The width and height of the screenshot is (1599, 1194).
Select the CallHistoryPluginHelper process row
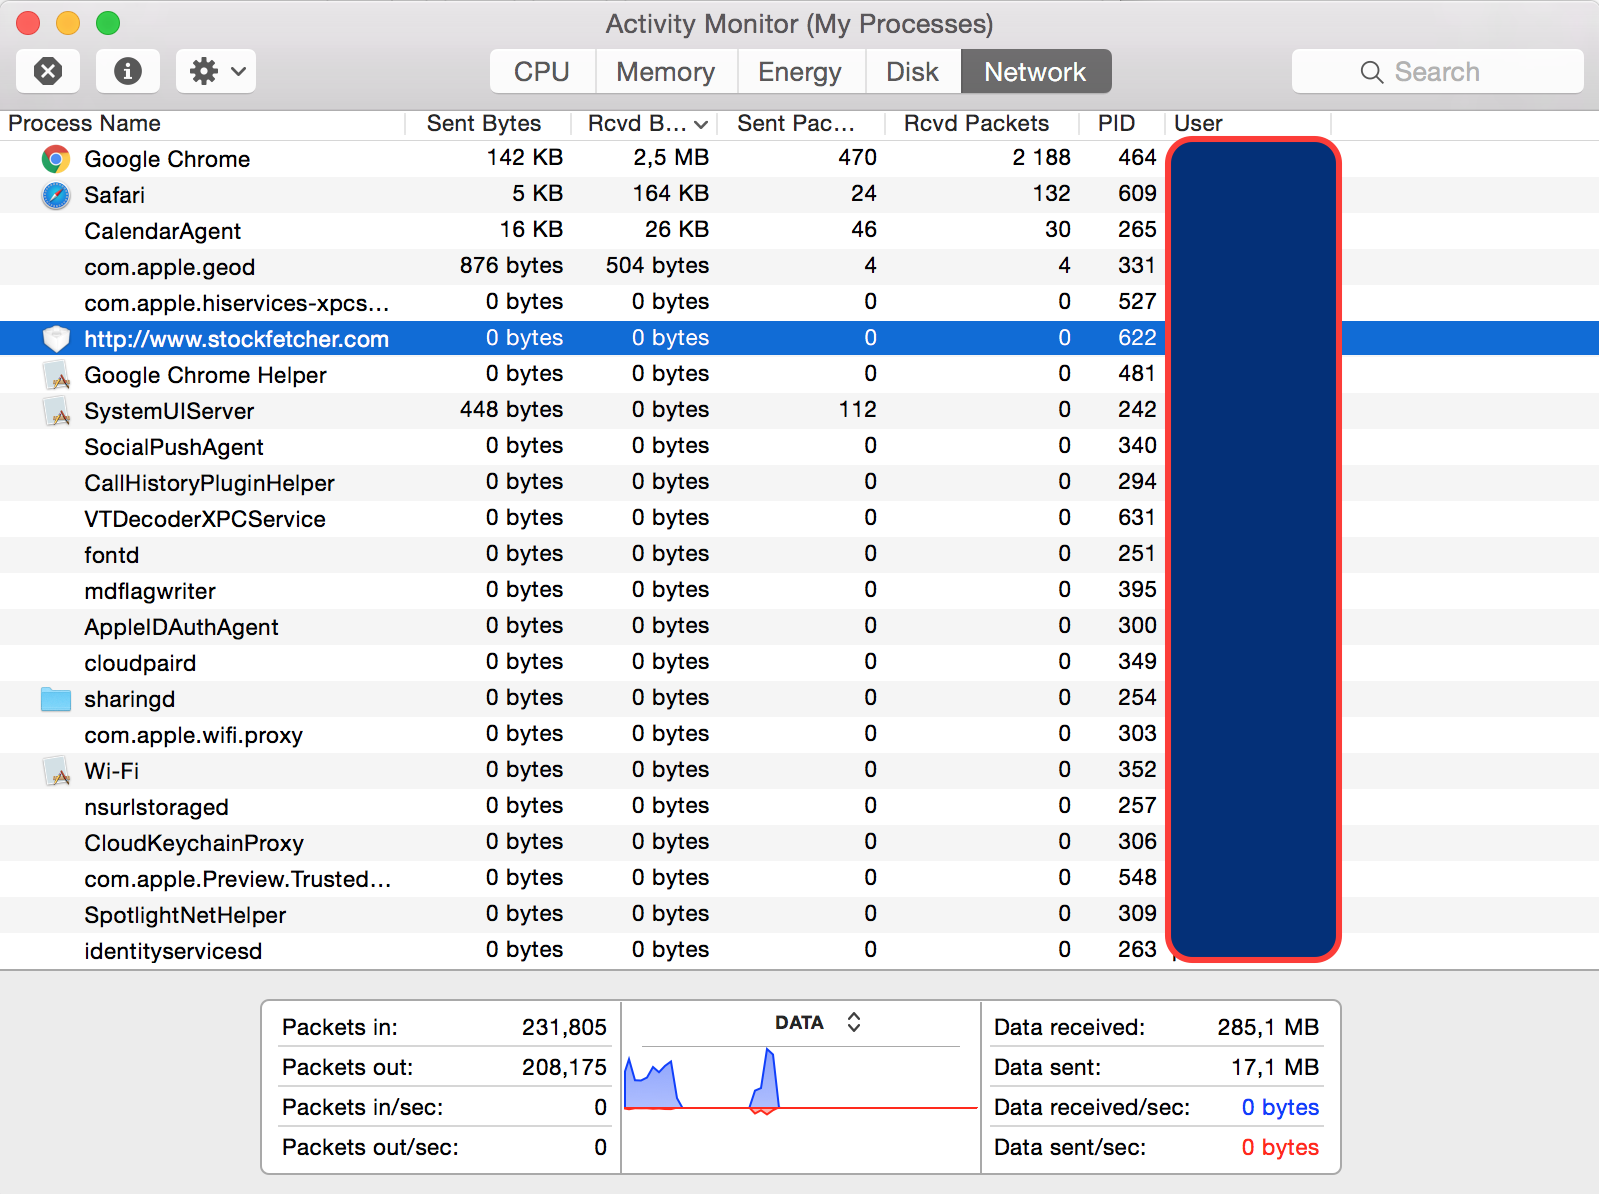point(799,483)
